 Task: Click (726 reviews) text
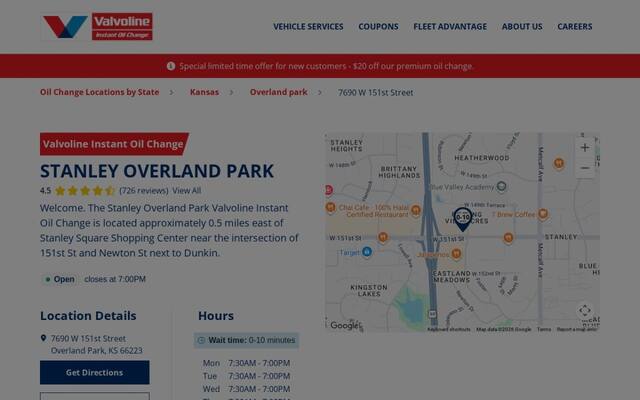[x=144, y=191]
